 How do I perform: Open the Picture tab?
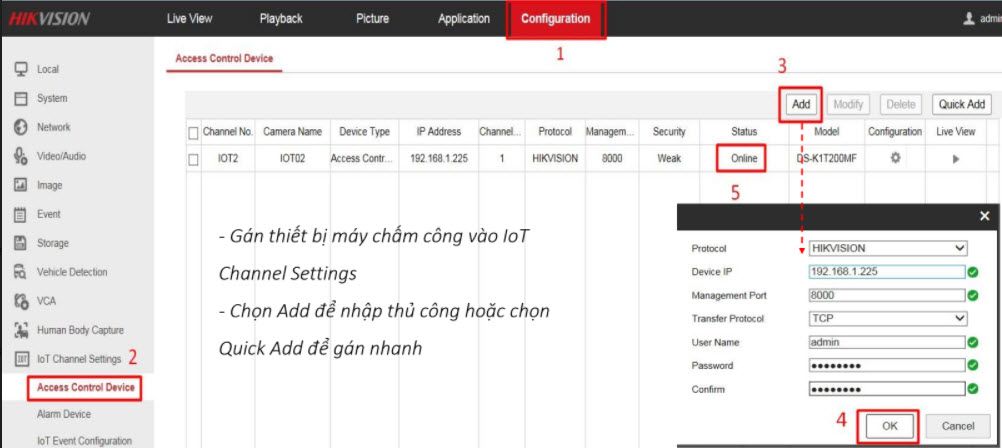tap(373, 19)
